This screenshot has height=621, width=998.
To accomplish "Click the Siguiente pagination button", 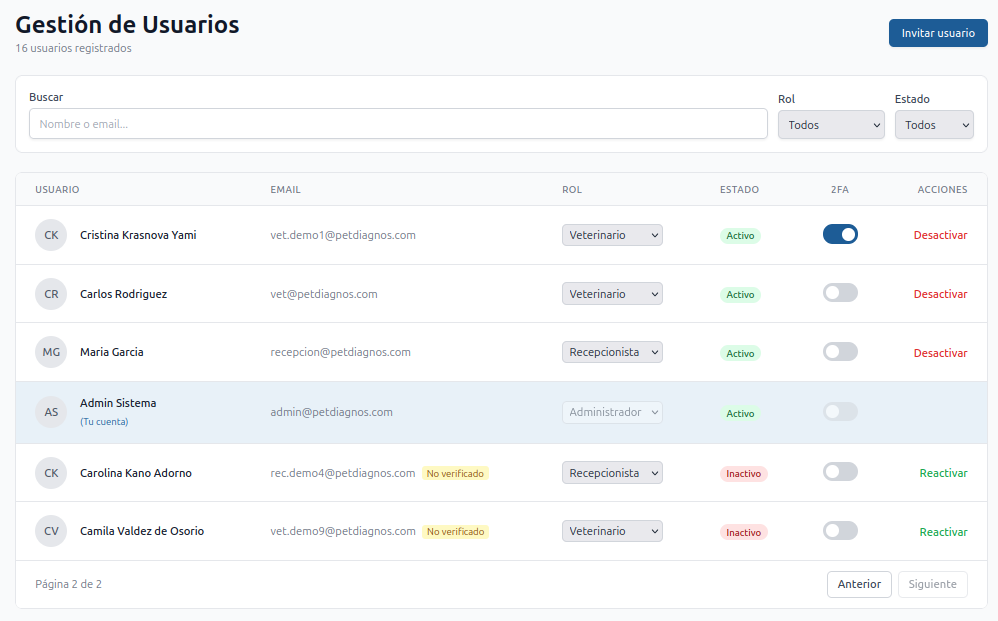I will [x=932, y=584].
